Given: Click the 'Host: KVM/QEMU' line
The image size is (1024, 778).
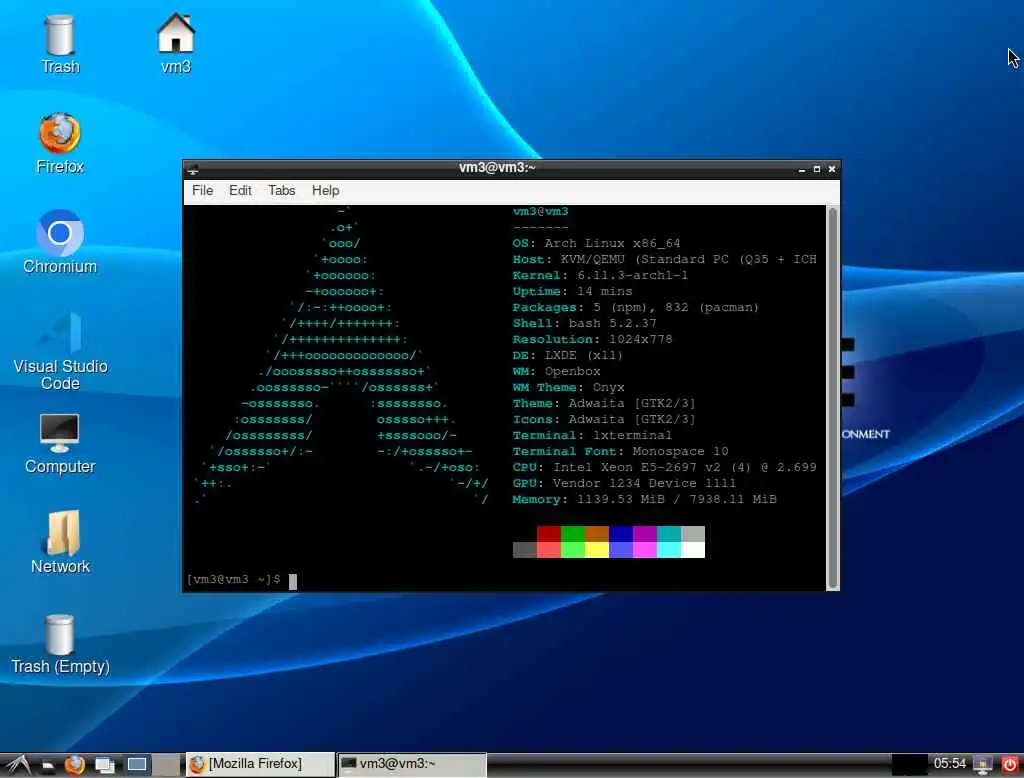Looking at the screenshot, I should point(664,259).
